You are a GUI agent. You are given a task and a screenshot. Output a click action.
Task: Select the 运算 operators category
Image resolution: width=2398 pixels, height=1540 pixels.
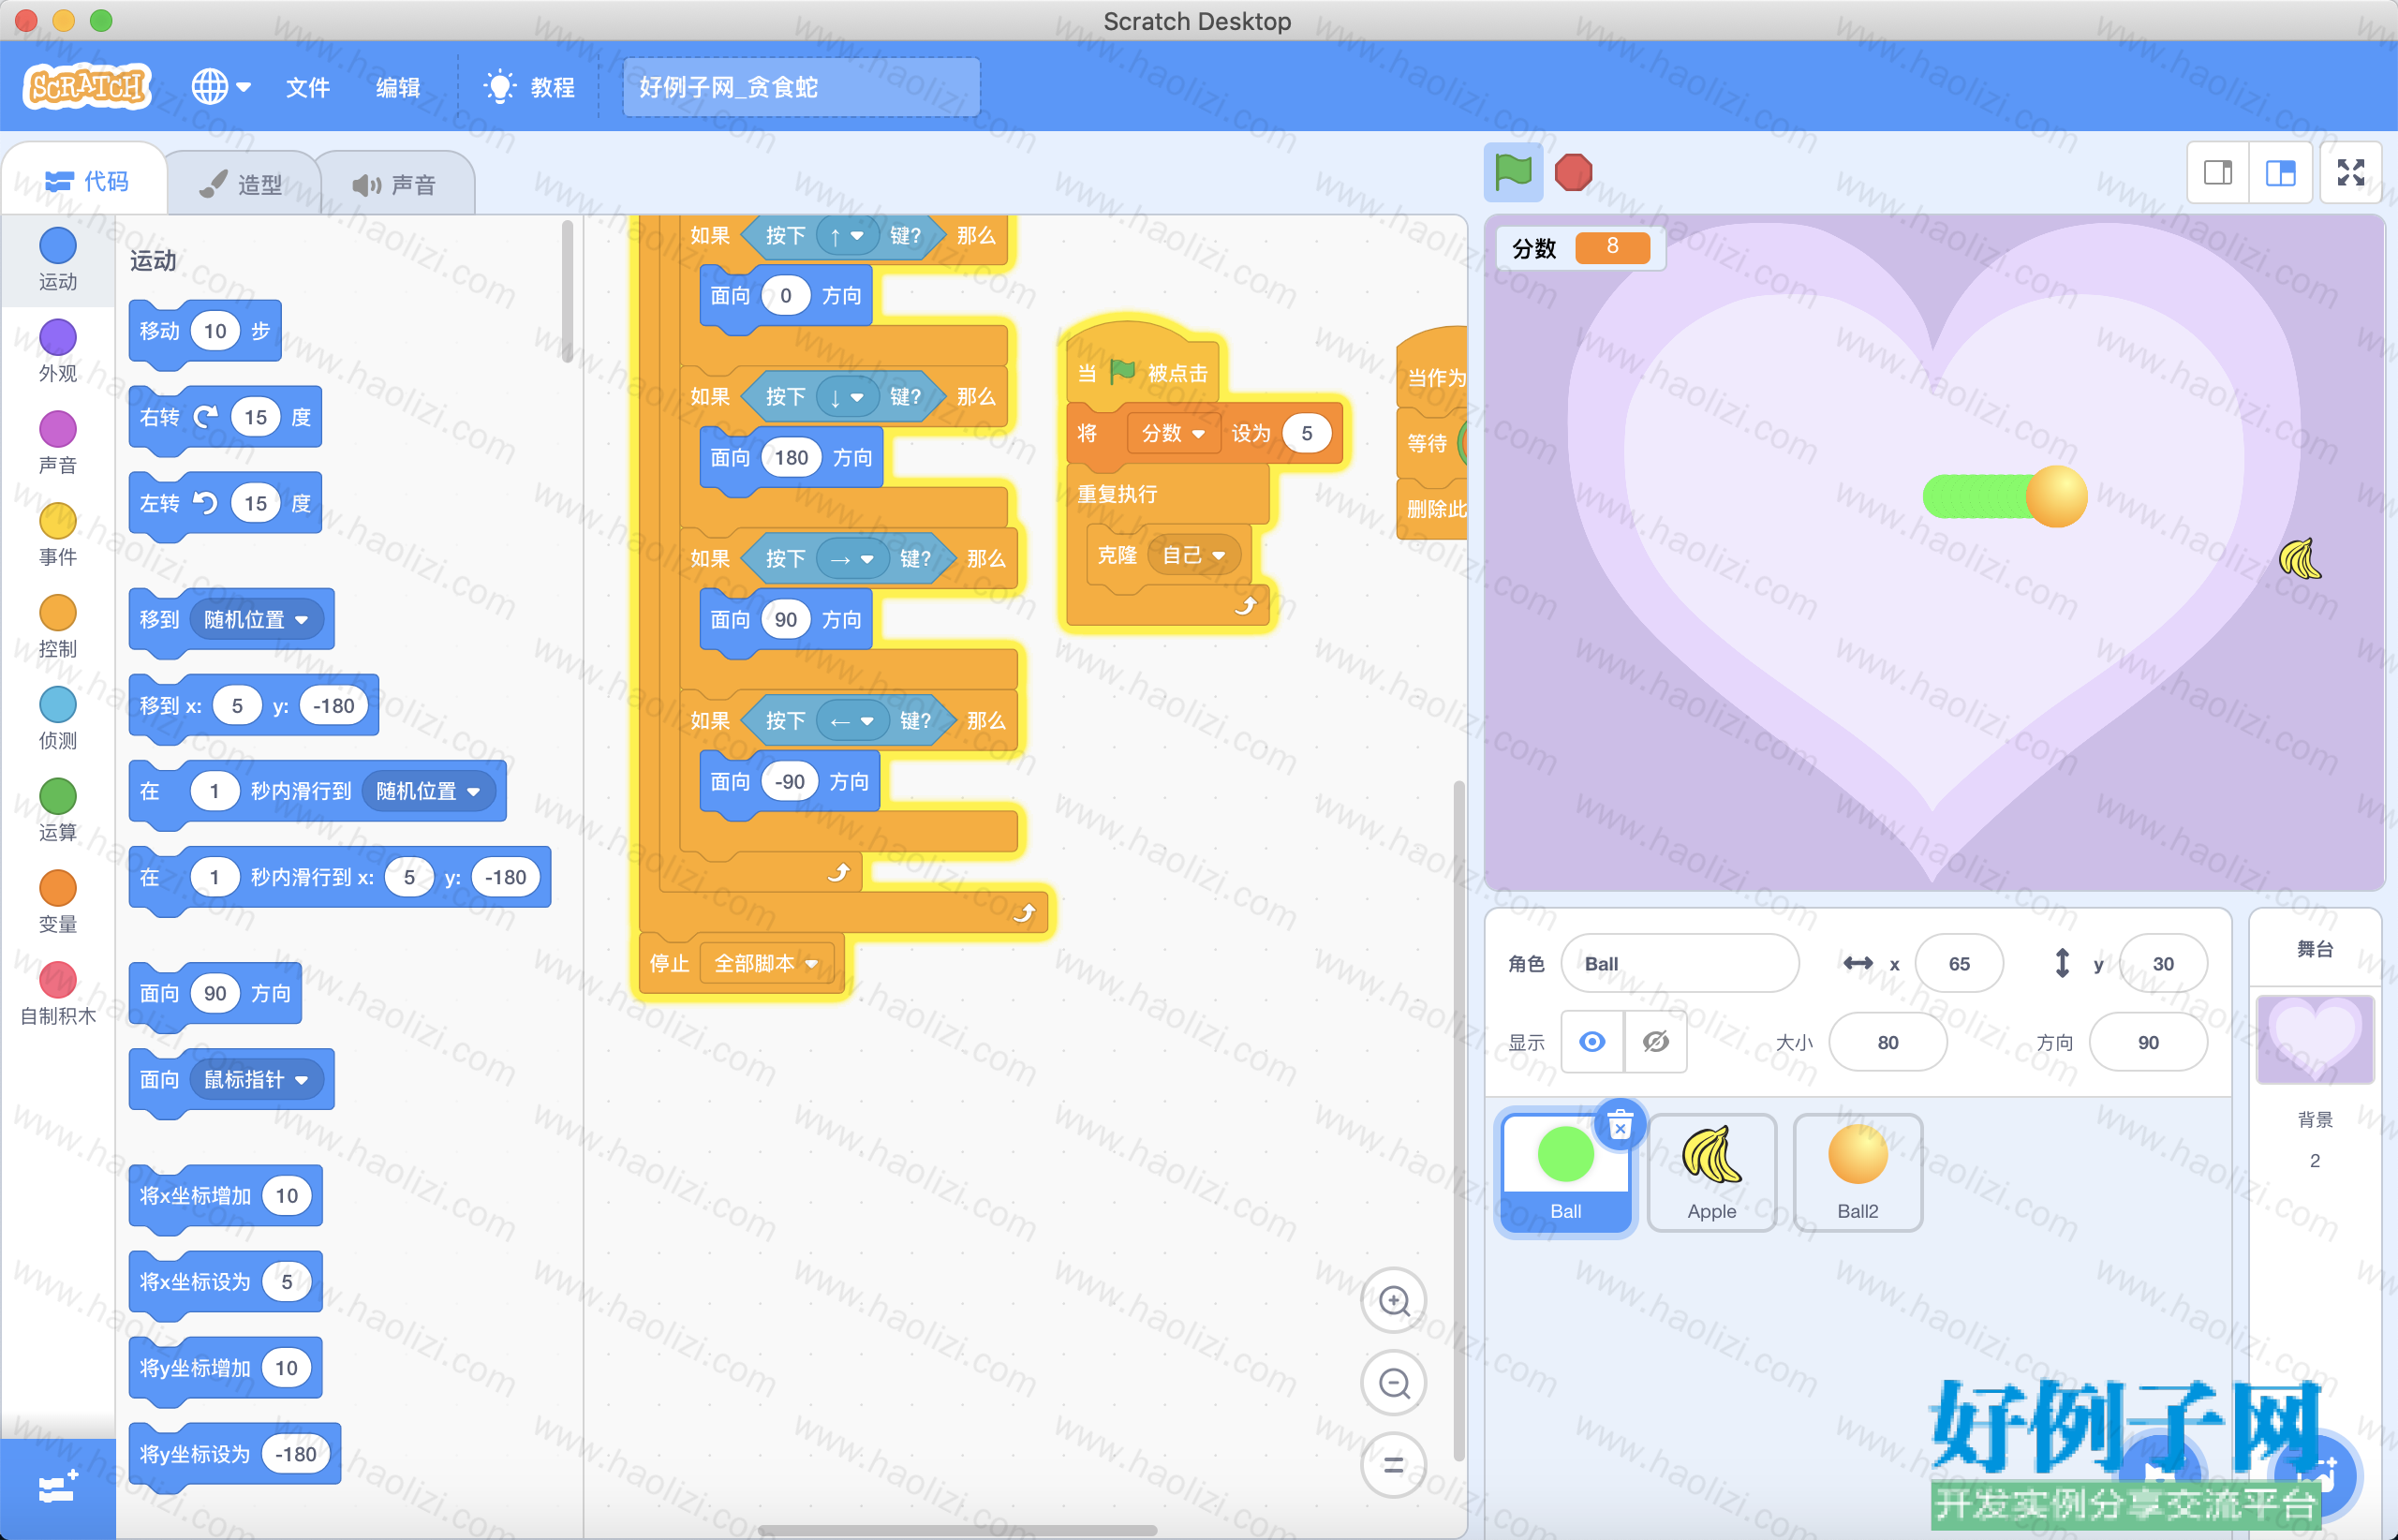58,811
